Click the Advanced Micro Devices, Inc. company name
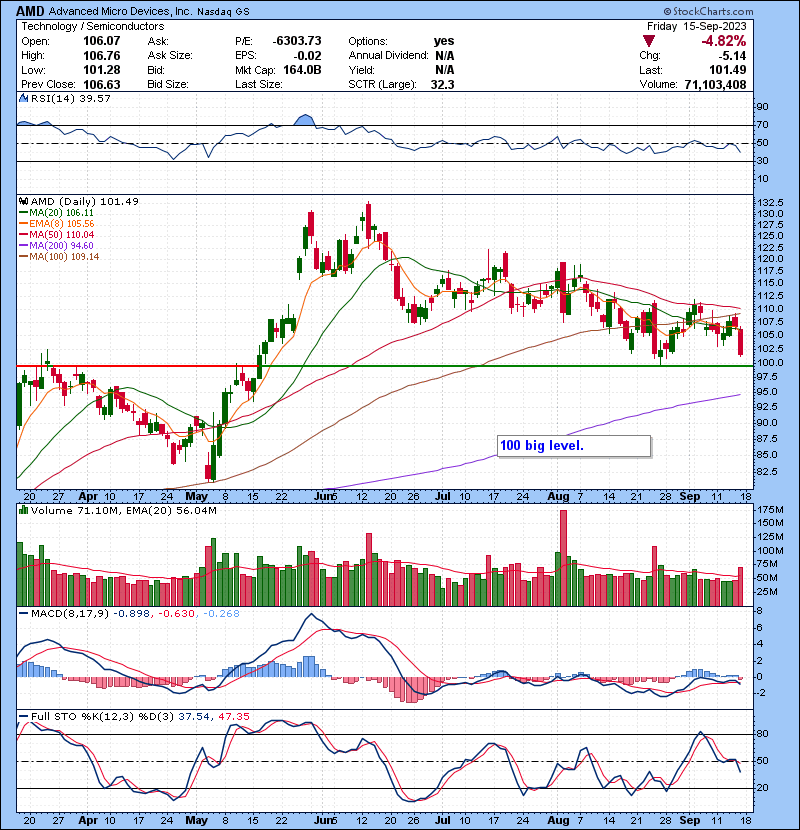Image resolution: width=800 pixels, height=830 pixels. (x=121, y=11)
